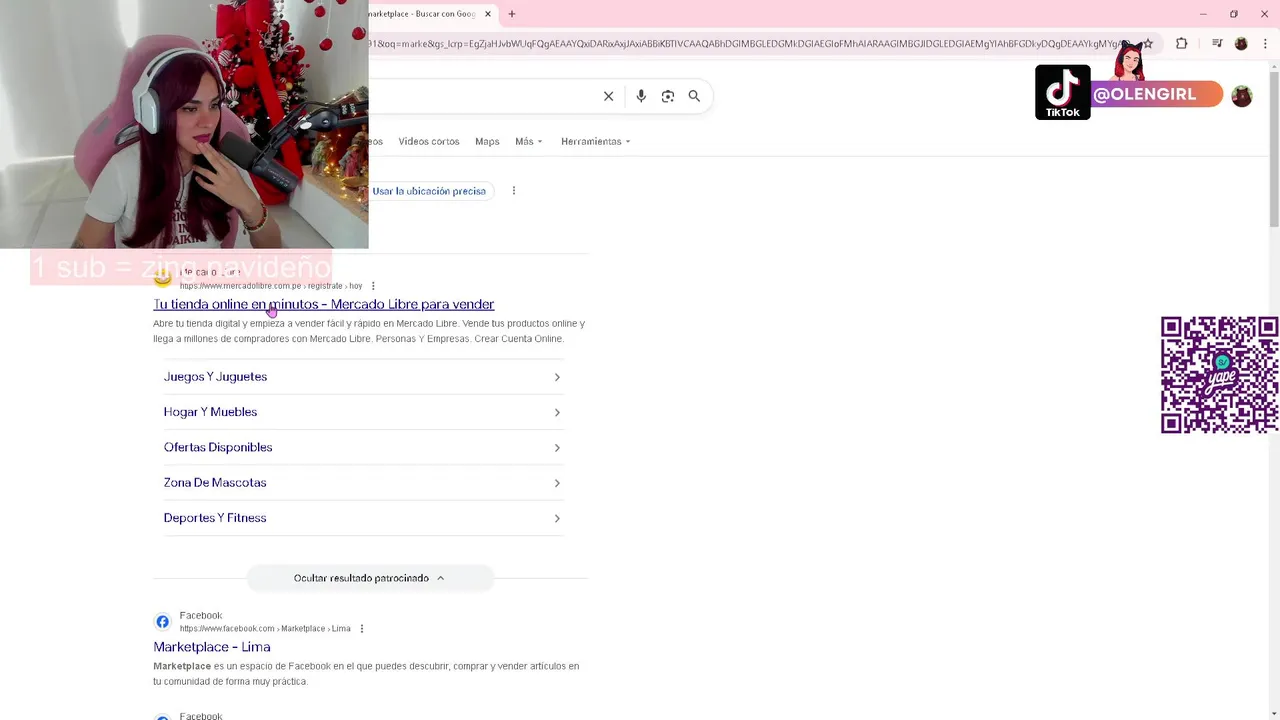The height and width of the screenshot is (720, 1280).
Task: Bookmark this page with the star icon
Action: point(1148,44)
